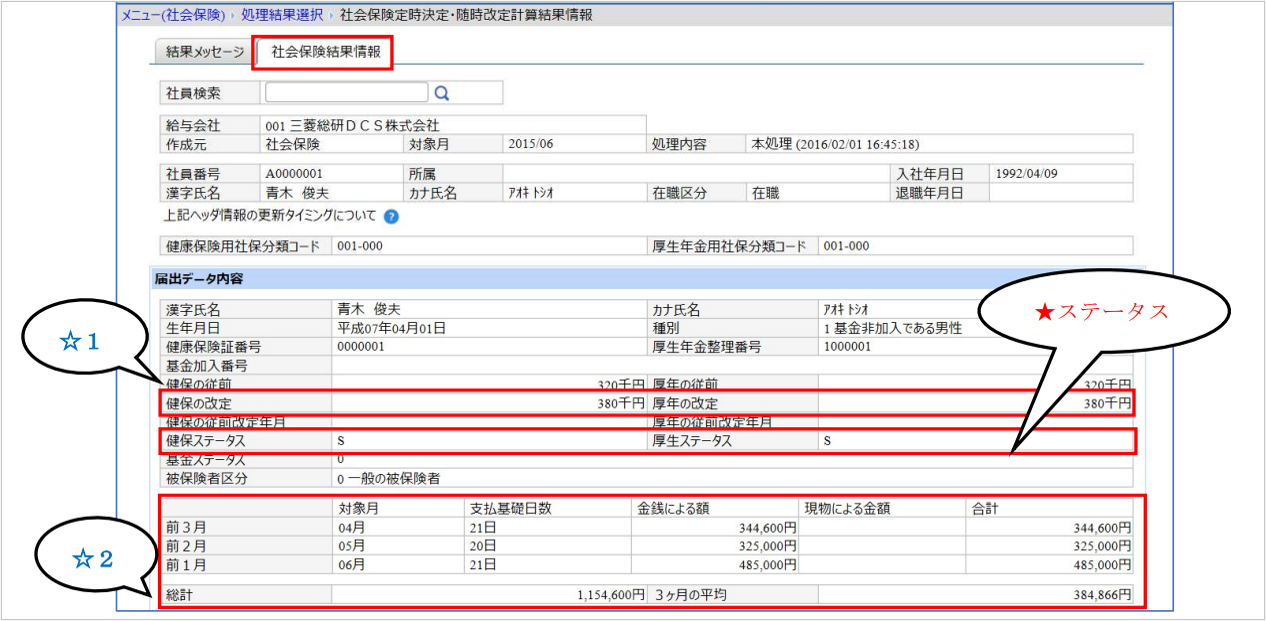
Task: Click the employee search magnifier icon
Action: [442, 93]
